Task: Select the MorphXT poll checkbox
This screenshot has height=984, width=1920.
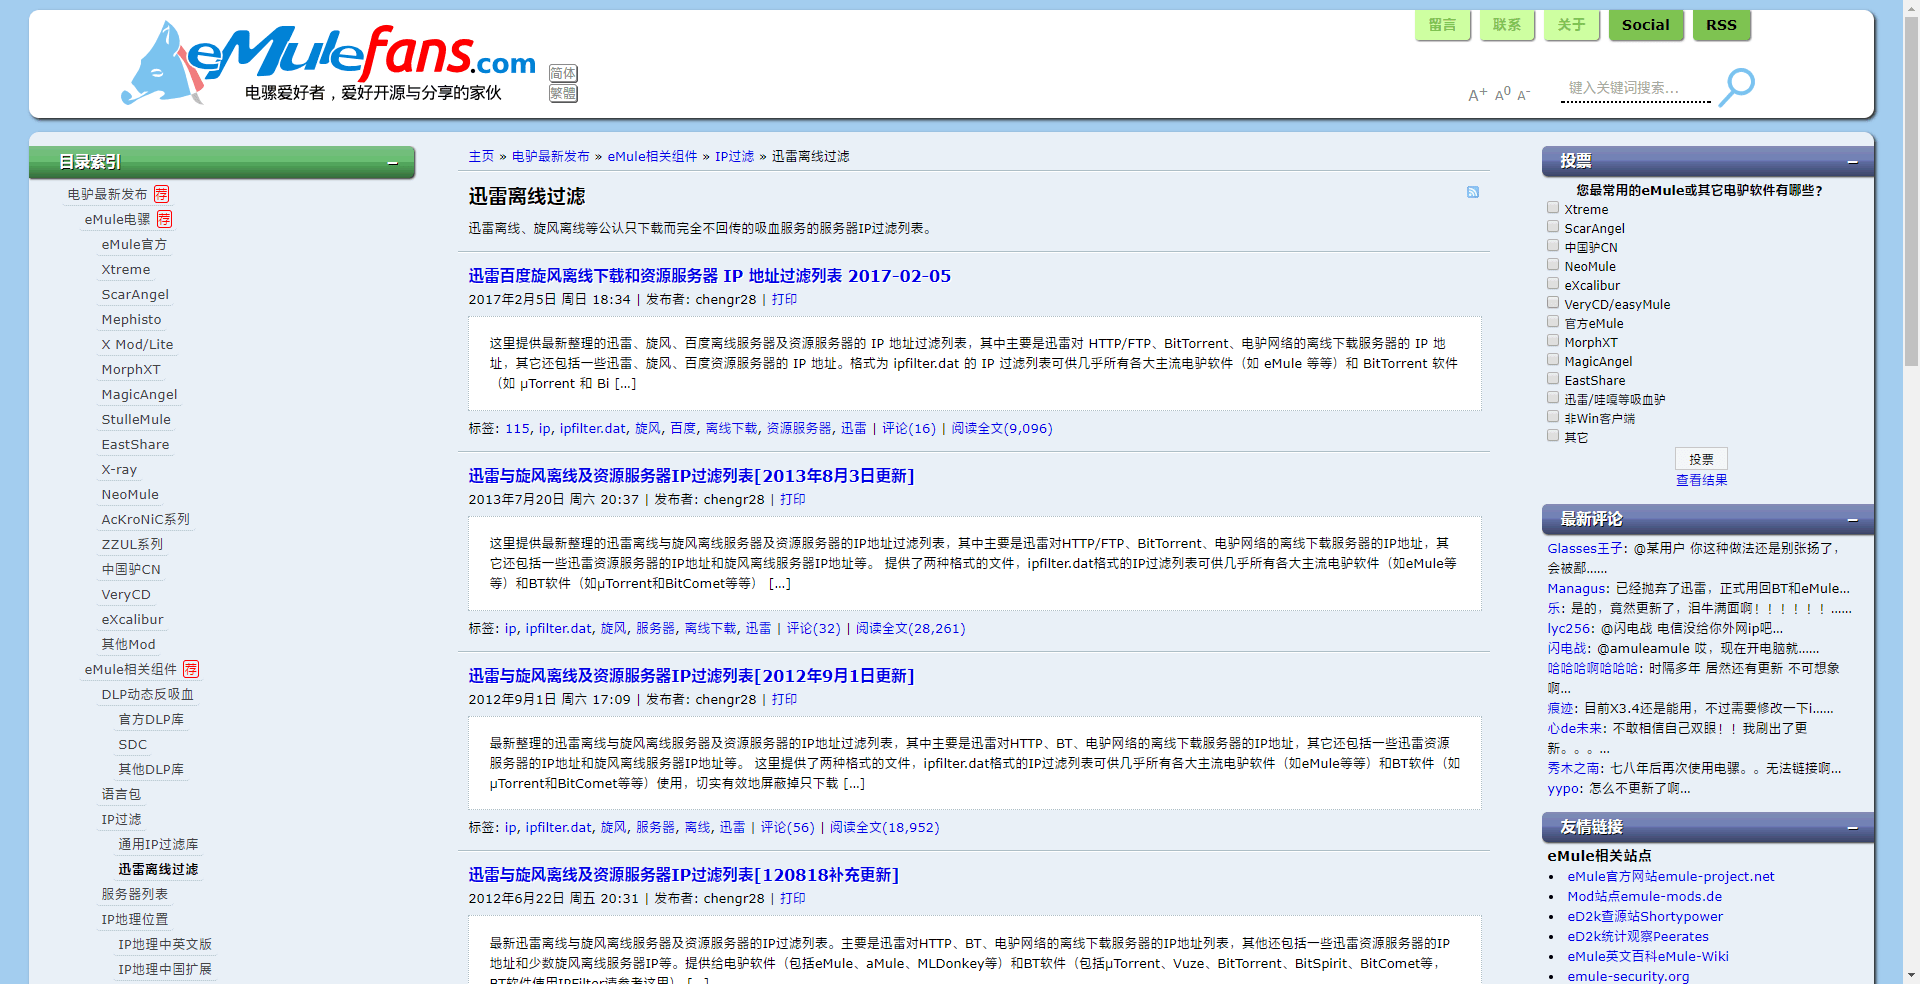Action: (x=1553, y=341)
